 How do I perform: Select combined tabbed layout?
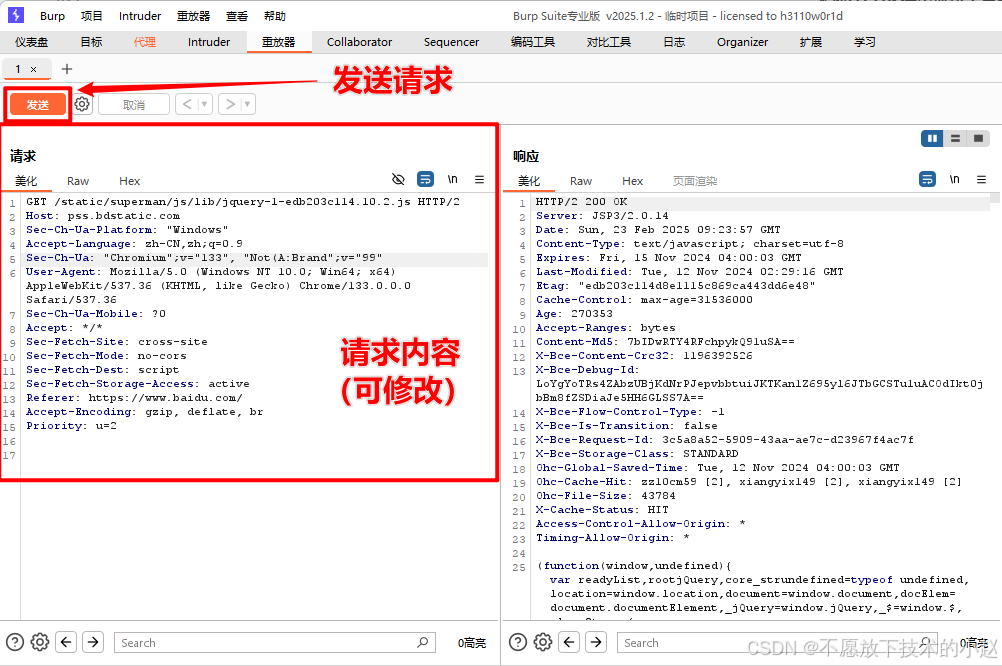[x=978, y=138]
